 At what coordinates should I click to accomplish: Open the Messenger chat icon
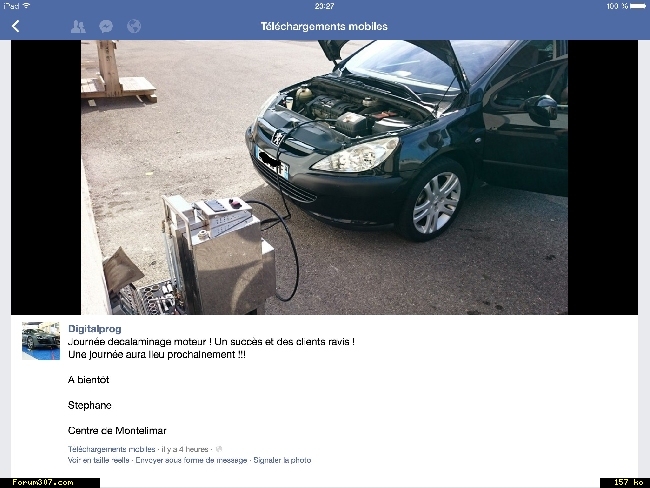click(x=106, y=27)
